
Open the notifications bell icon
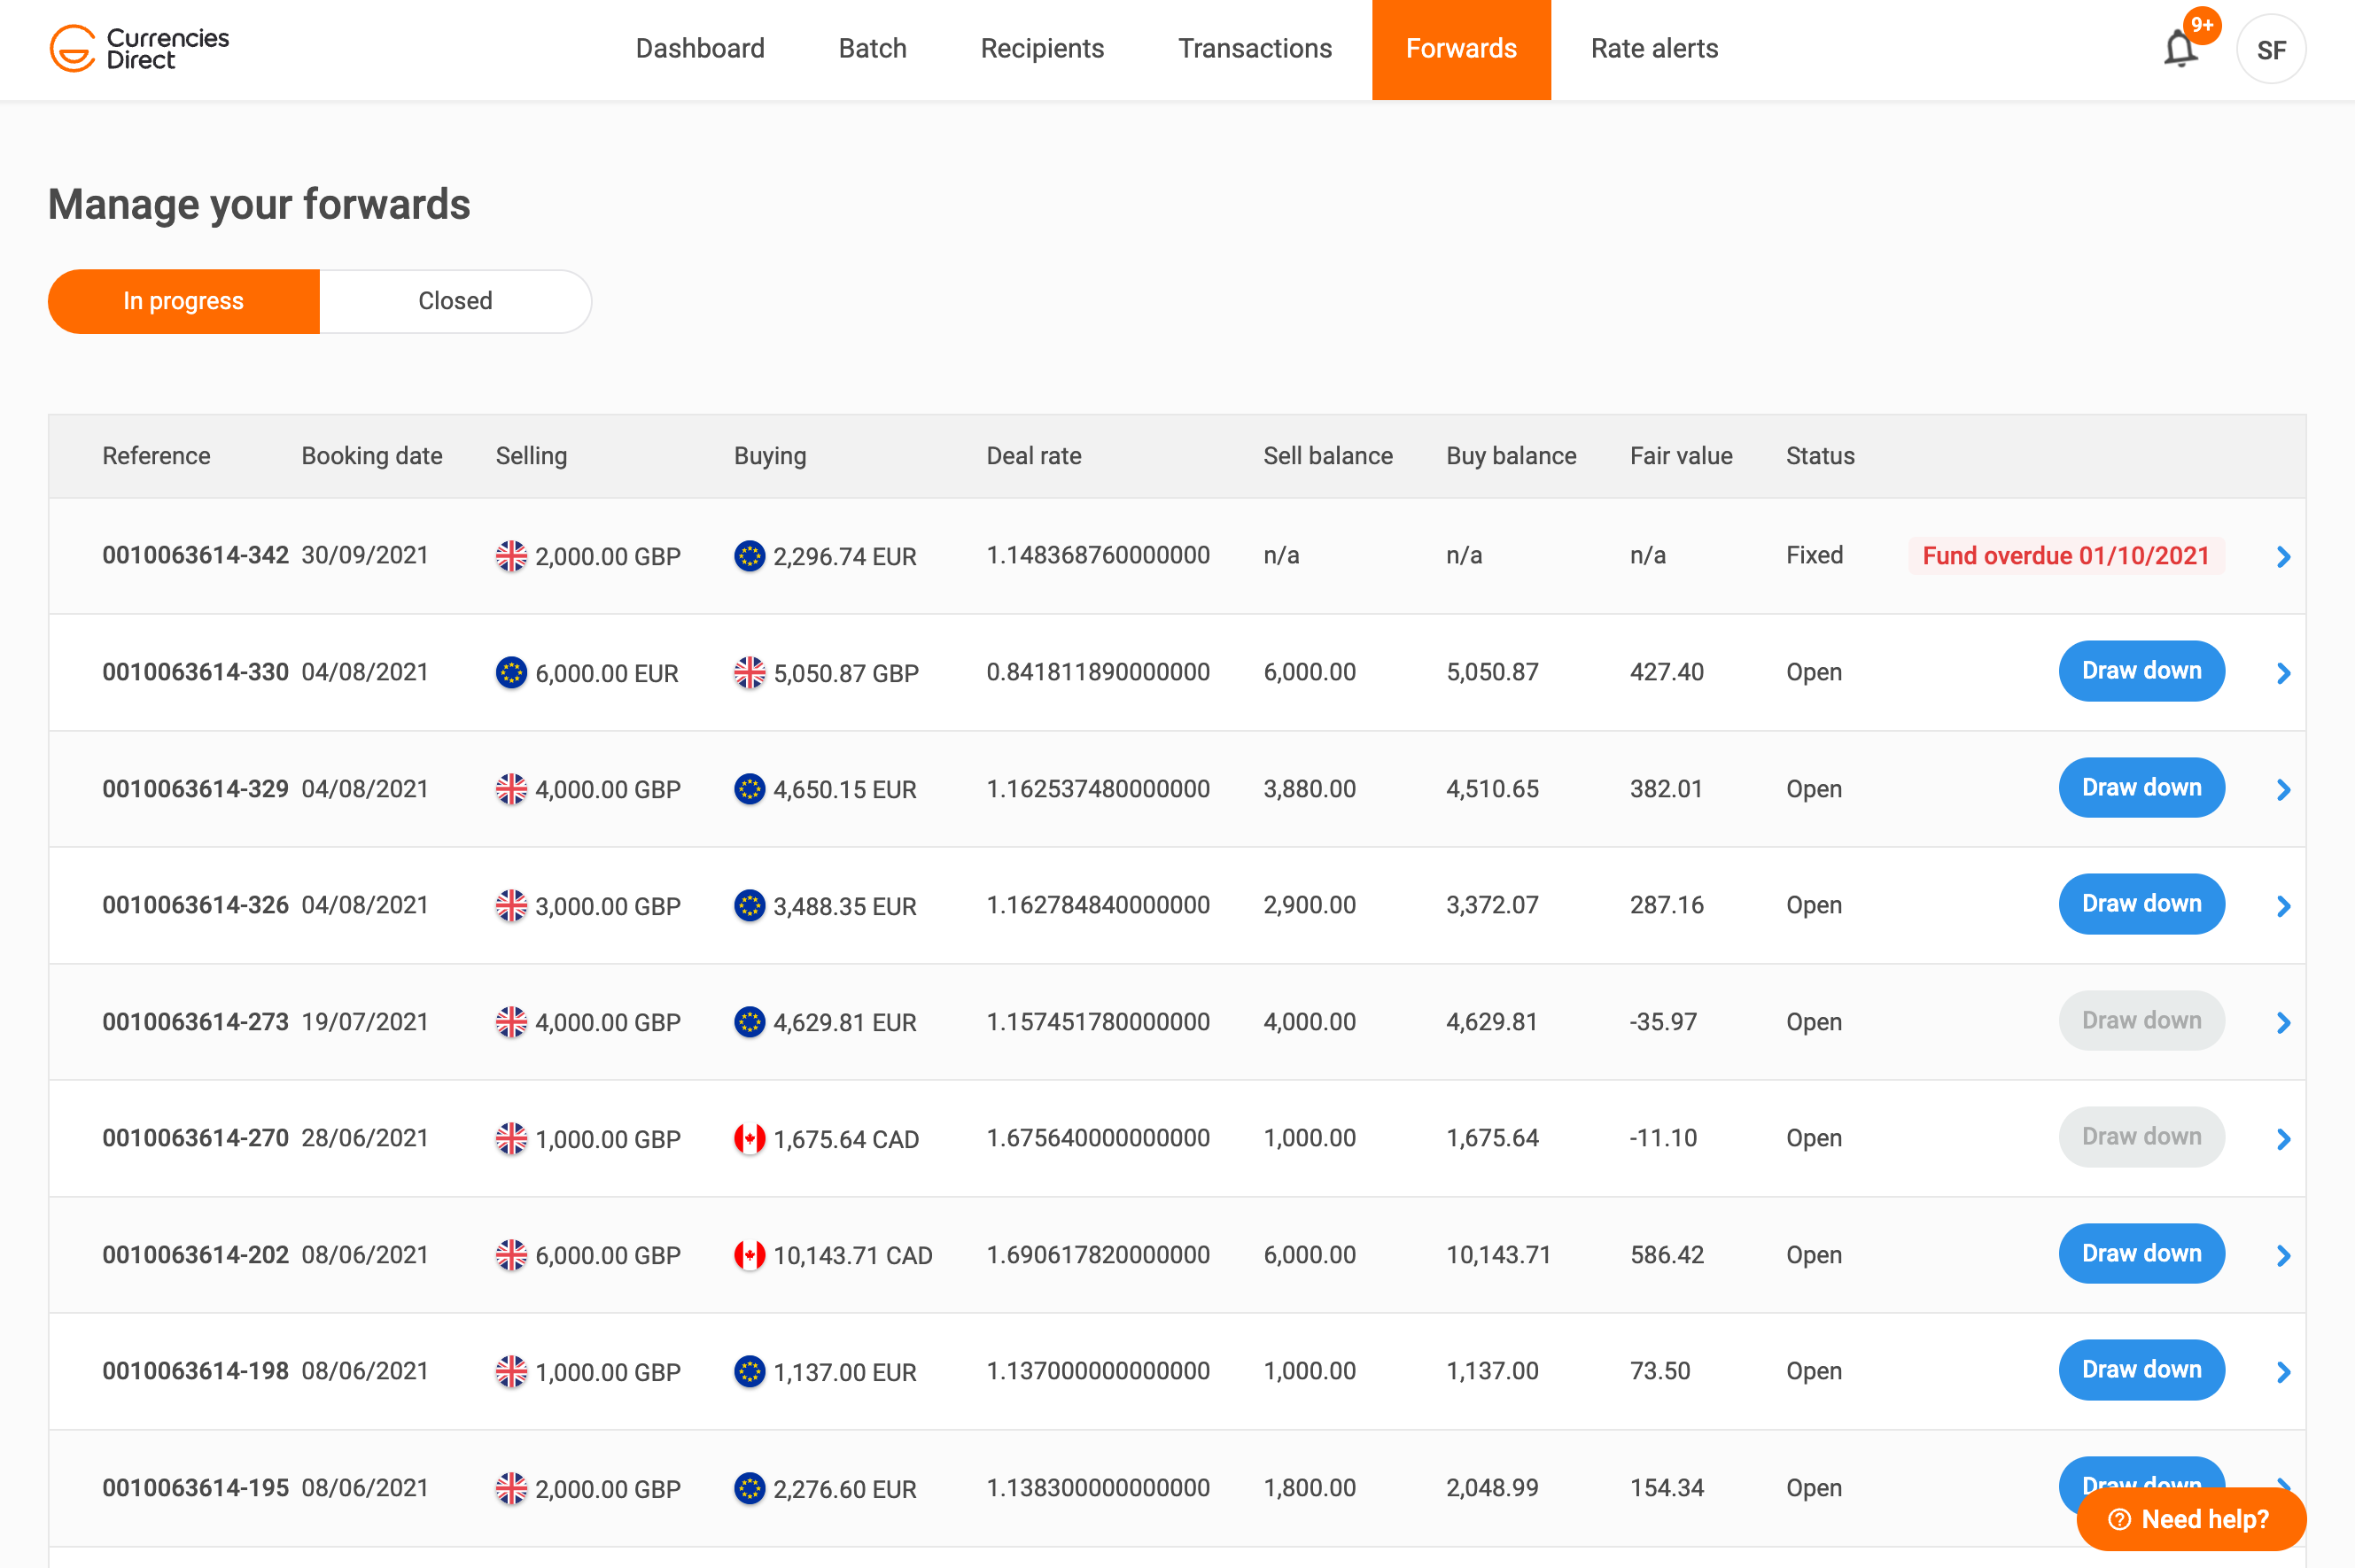(2179, 49)
